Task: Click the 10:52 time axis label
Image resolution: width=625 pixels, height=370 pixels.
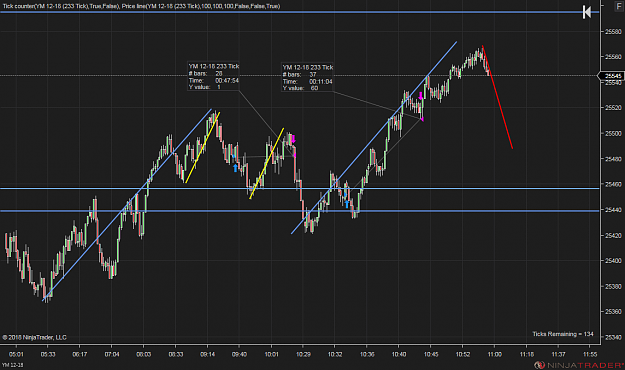Action: [x=463, y=354]
